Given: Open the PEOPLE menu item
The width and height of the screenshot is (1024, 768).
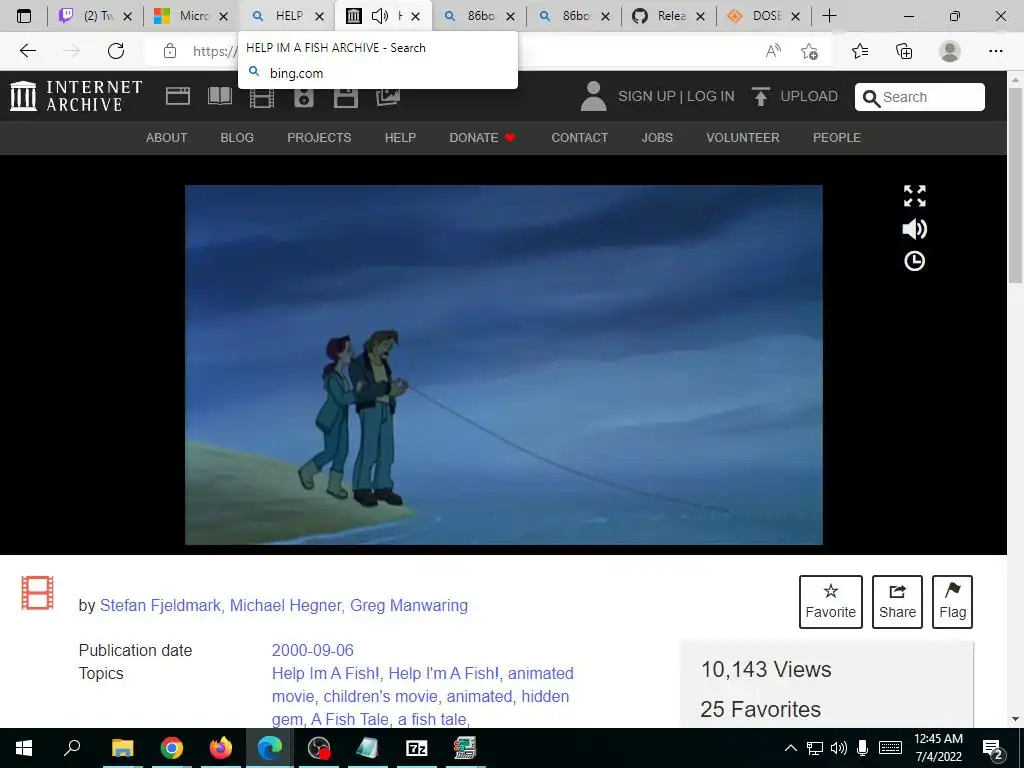Looking at the screenshot, I should coord(837,138).
